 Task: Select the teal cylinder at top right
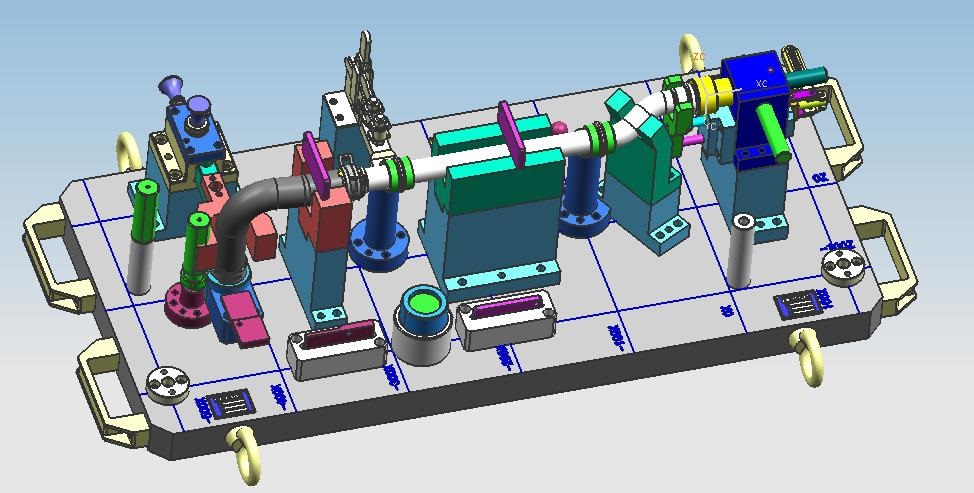coord(808,76)
